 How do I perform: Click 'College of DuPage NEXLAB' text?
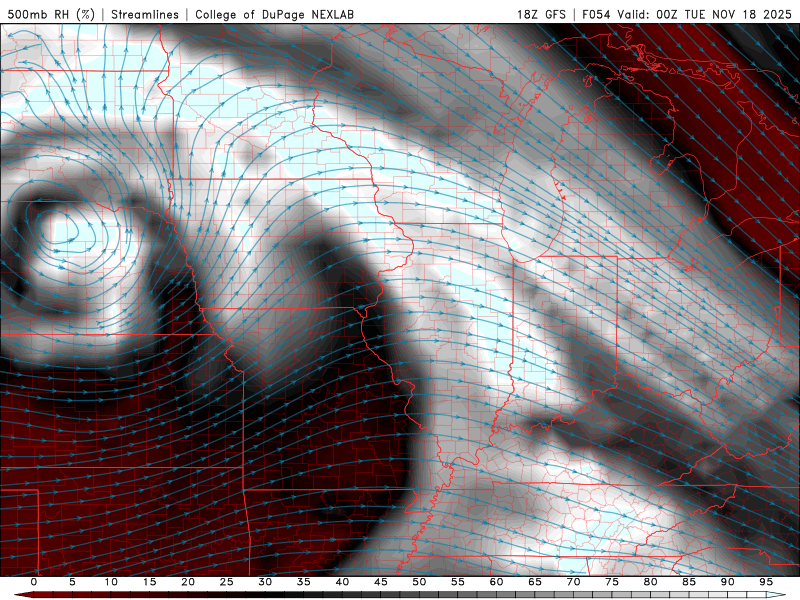pos(274,14)
